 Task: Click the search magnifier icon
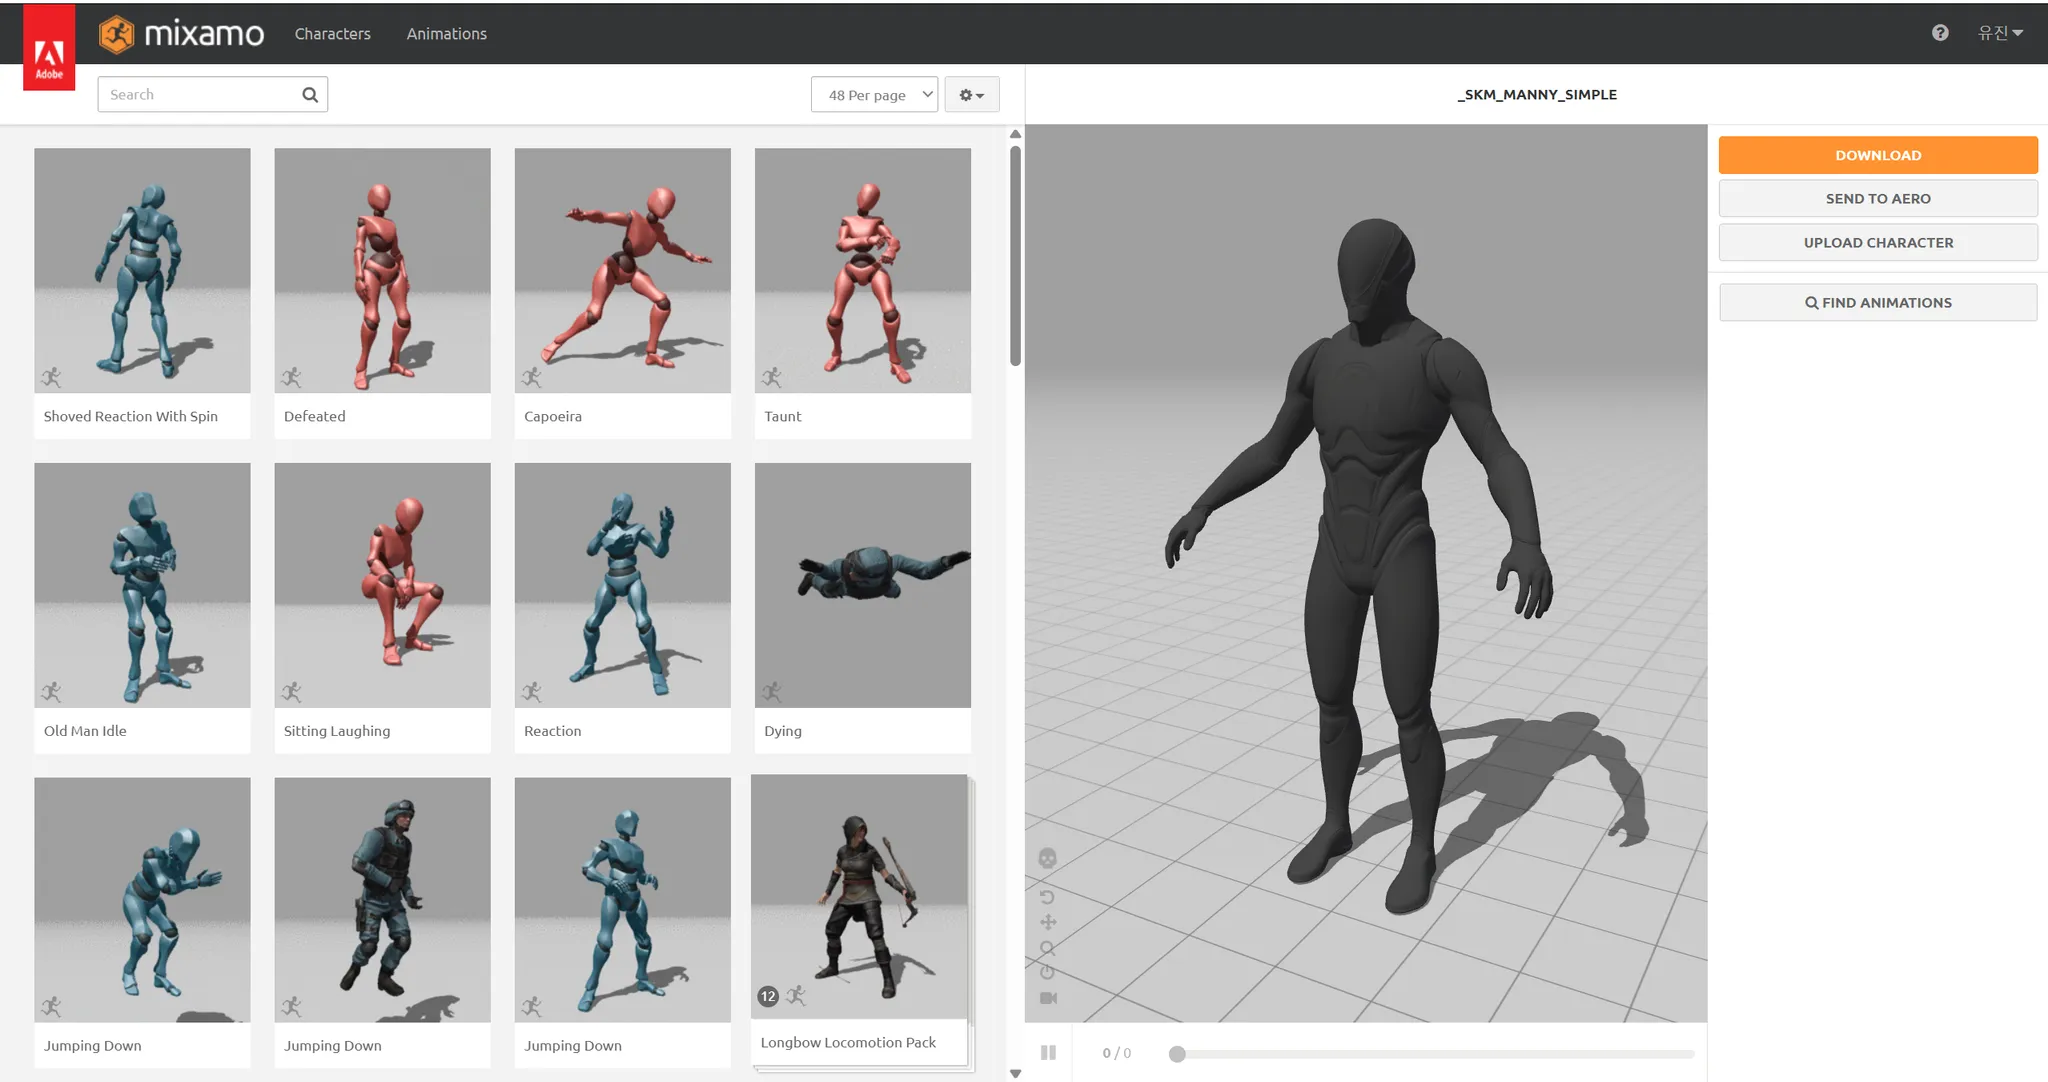[310, 95]
